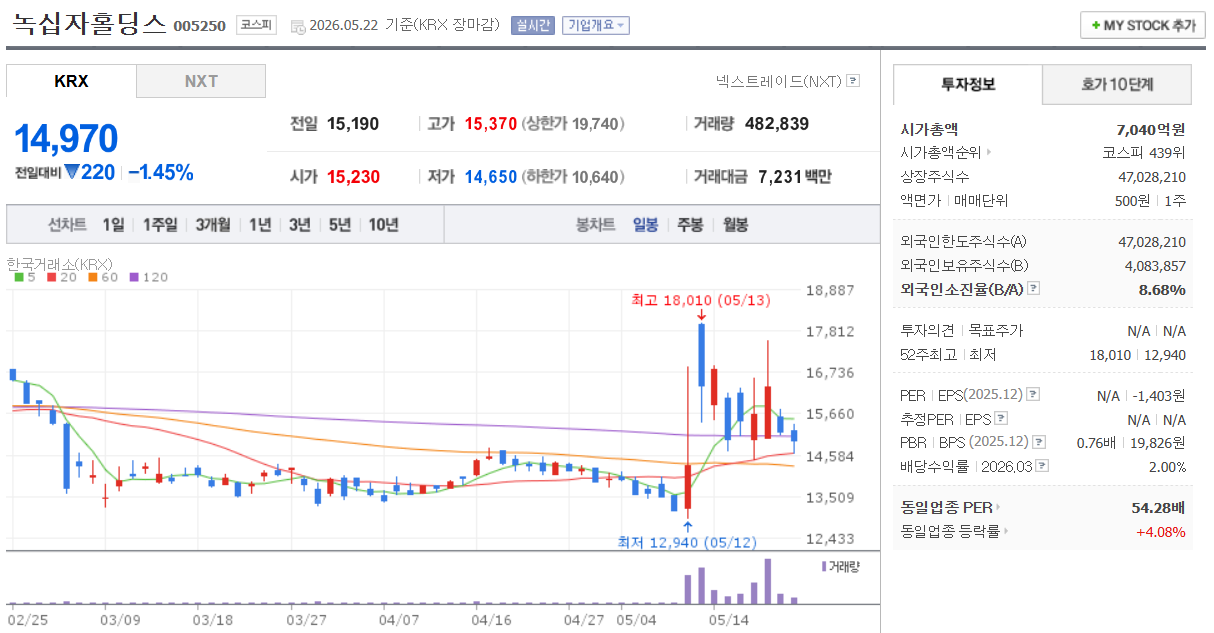
Task: Click the -1.45% change rate
Action: 161,172
